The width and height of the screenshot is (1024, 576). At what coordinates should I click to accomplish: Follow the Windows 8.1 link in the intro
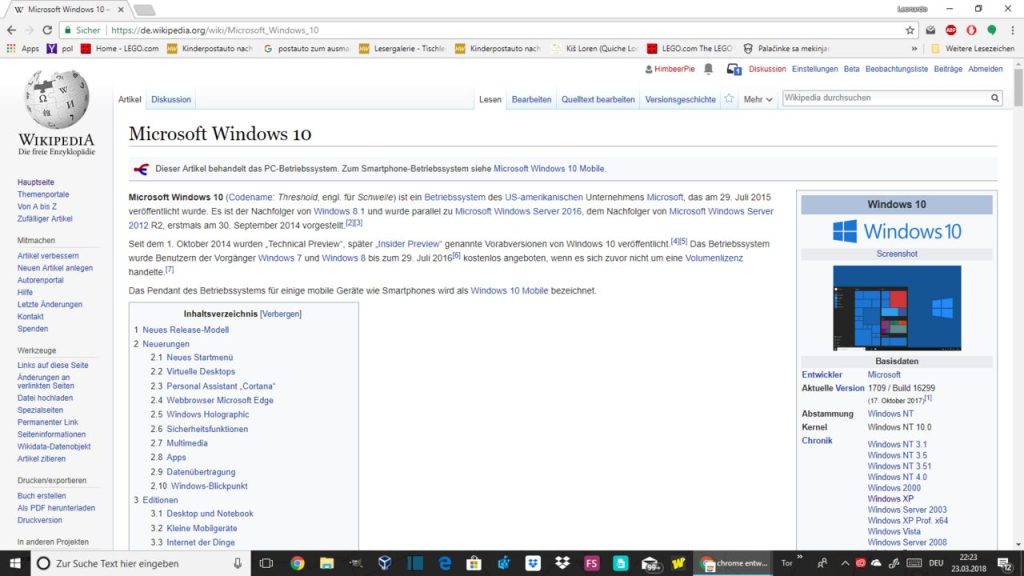click(339, 212)
